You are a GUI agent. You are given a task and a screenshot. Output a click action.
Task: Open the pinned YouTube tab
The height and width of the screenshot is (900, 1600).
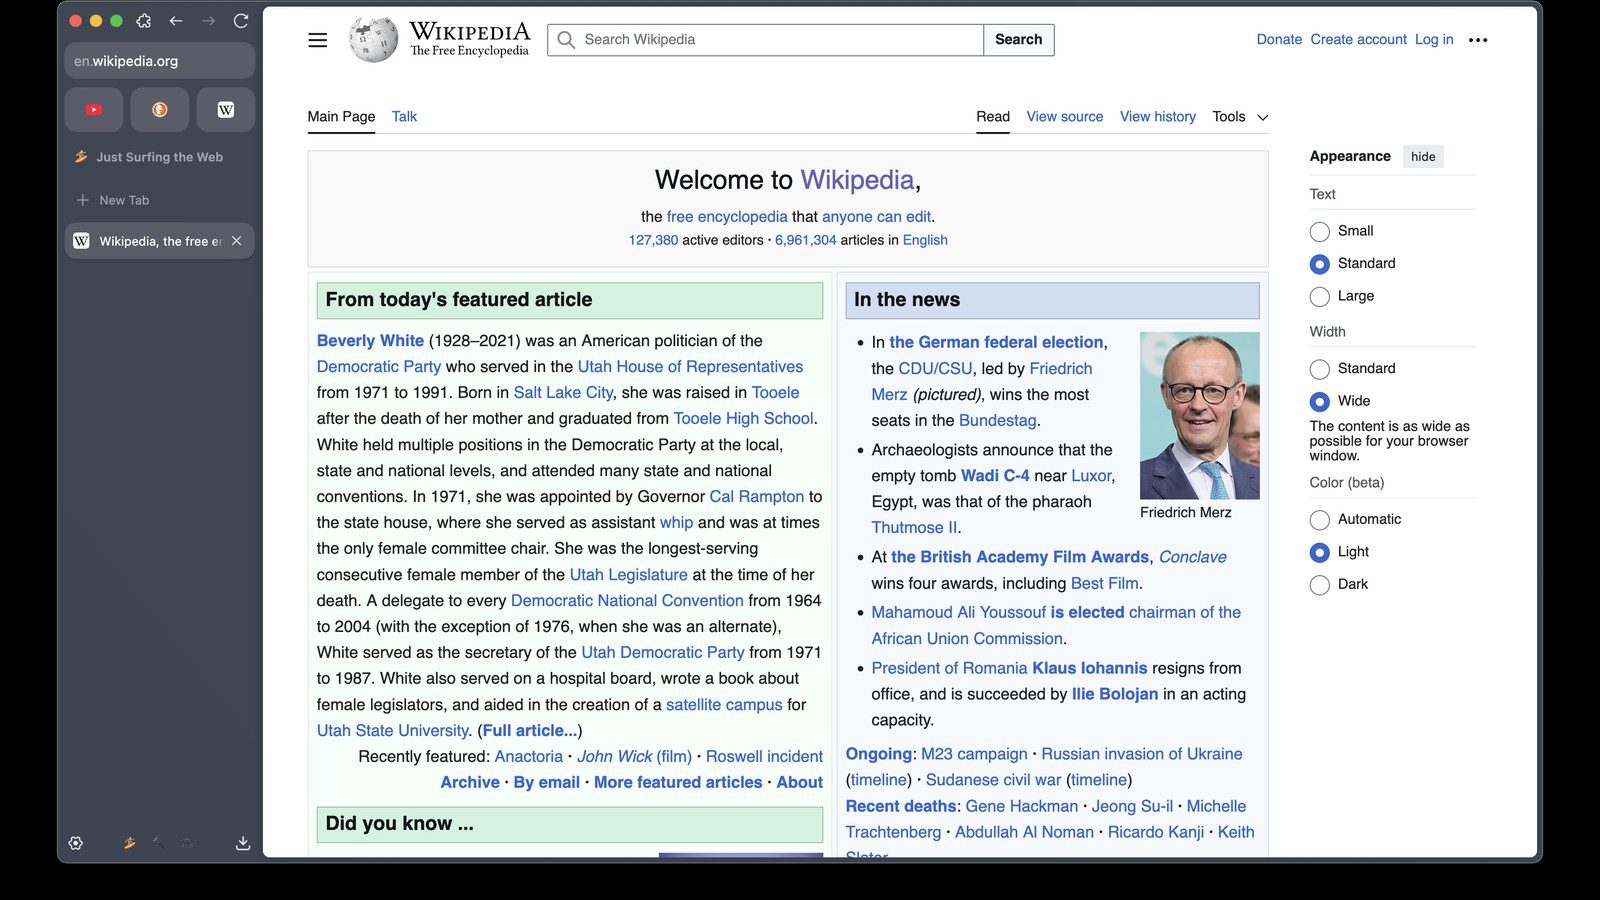click(x=94, y=110)
